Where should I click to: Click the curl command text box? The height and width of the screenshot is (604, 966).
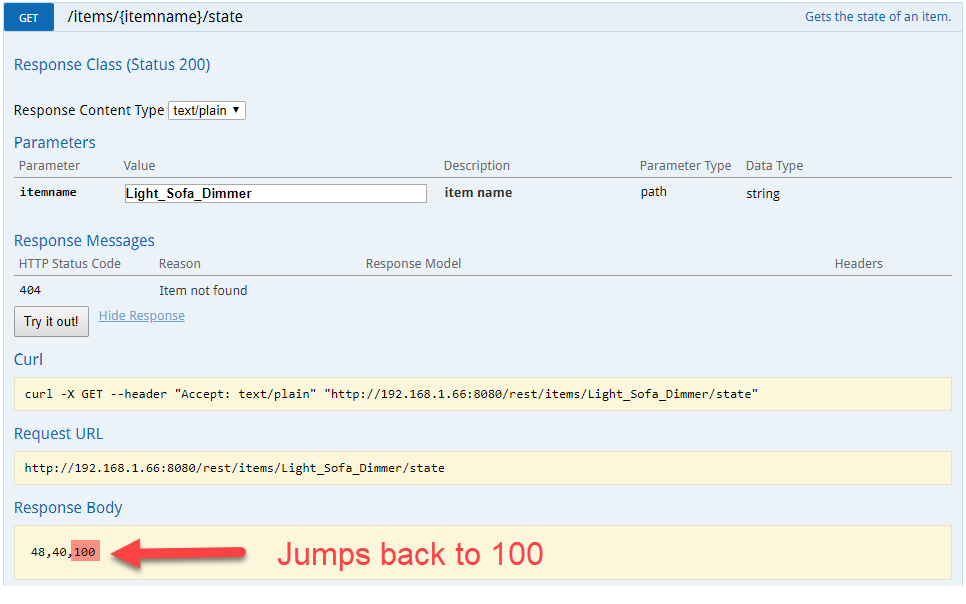tap(482, 394)
